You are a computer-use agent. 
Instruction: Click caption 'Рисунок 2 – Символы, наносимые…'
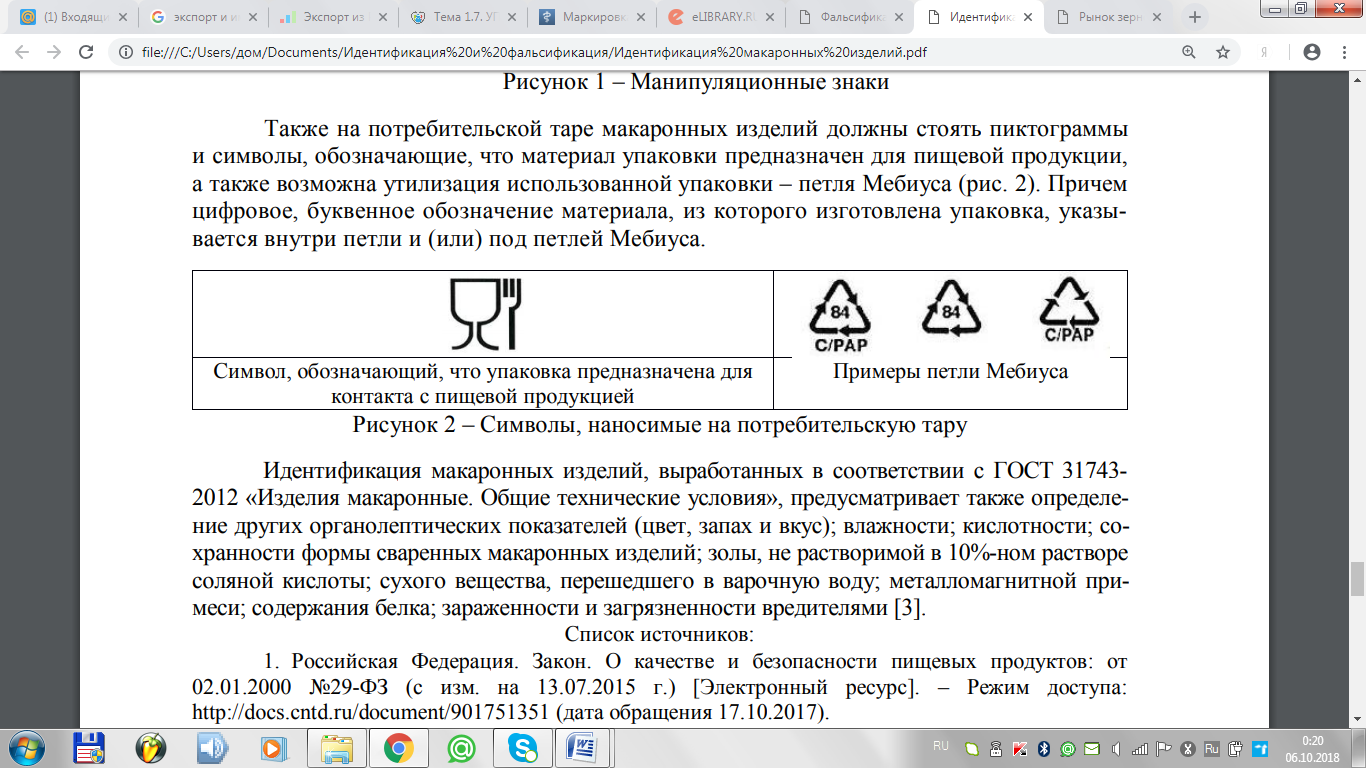point(659,425)
